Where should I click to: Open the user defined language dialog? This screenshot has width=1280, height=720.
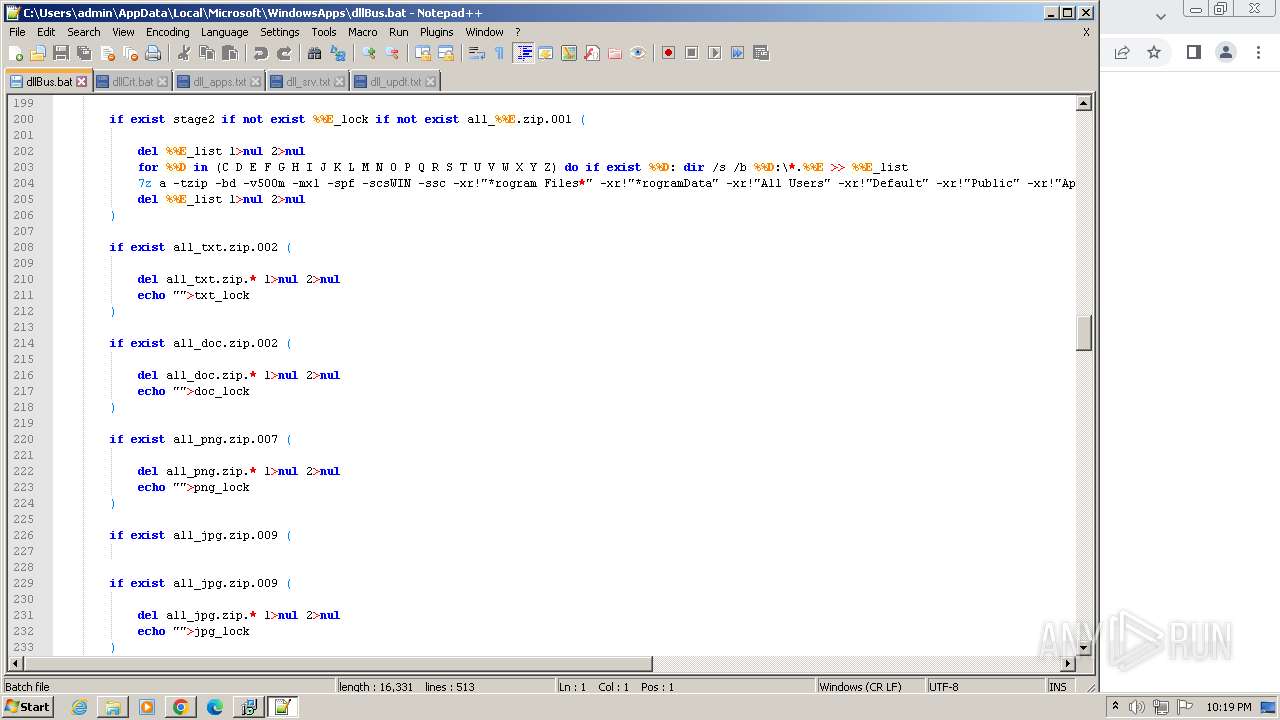coord(546,53)
